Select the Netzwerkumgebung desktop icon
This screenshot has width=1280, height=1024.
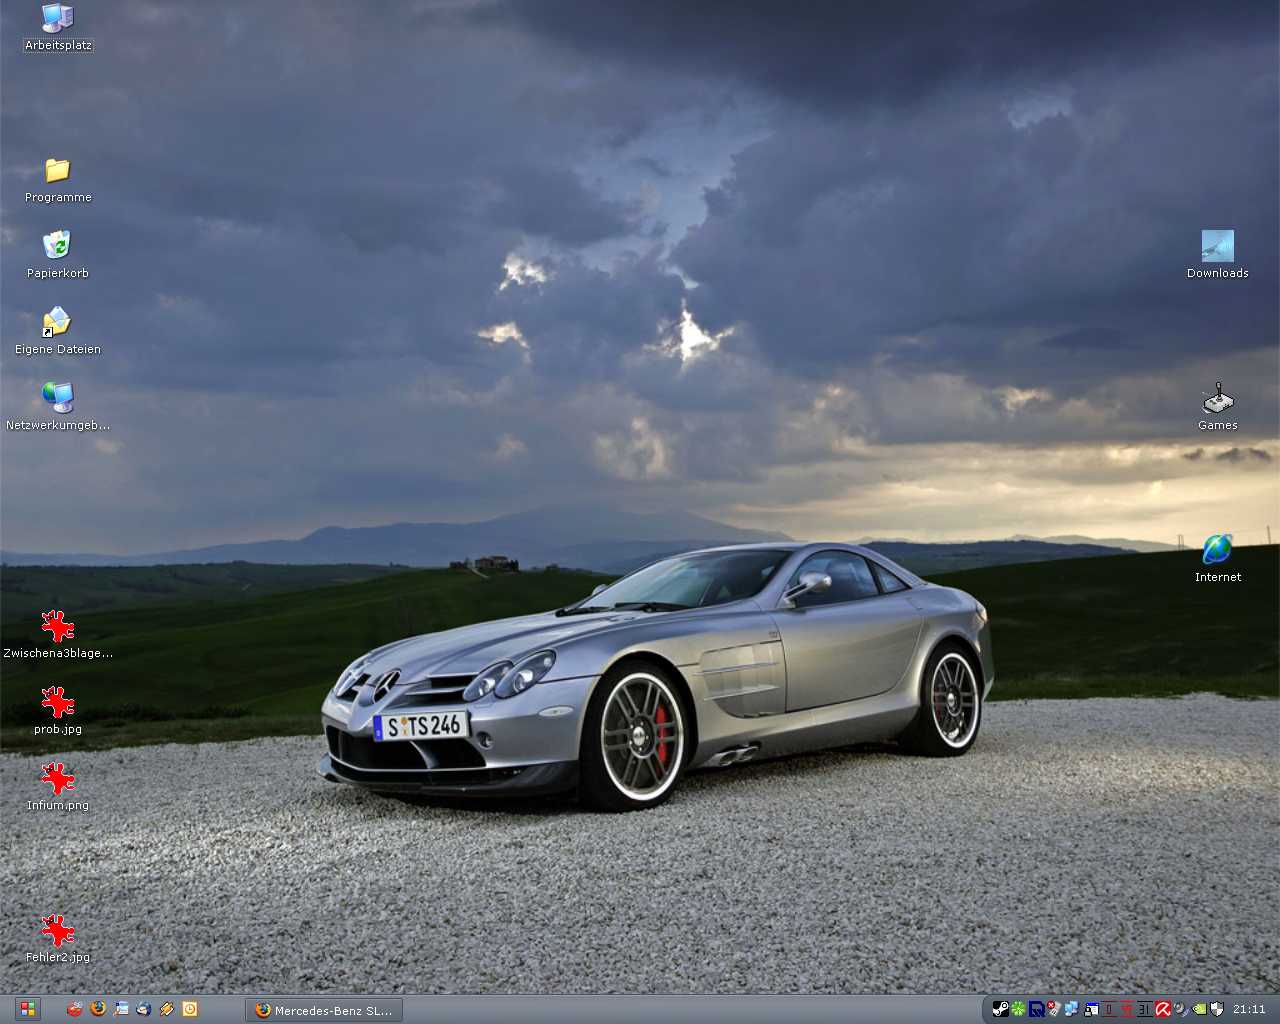[58, 407]
